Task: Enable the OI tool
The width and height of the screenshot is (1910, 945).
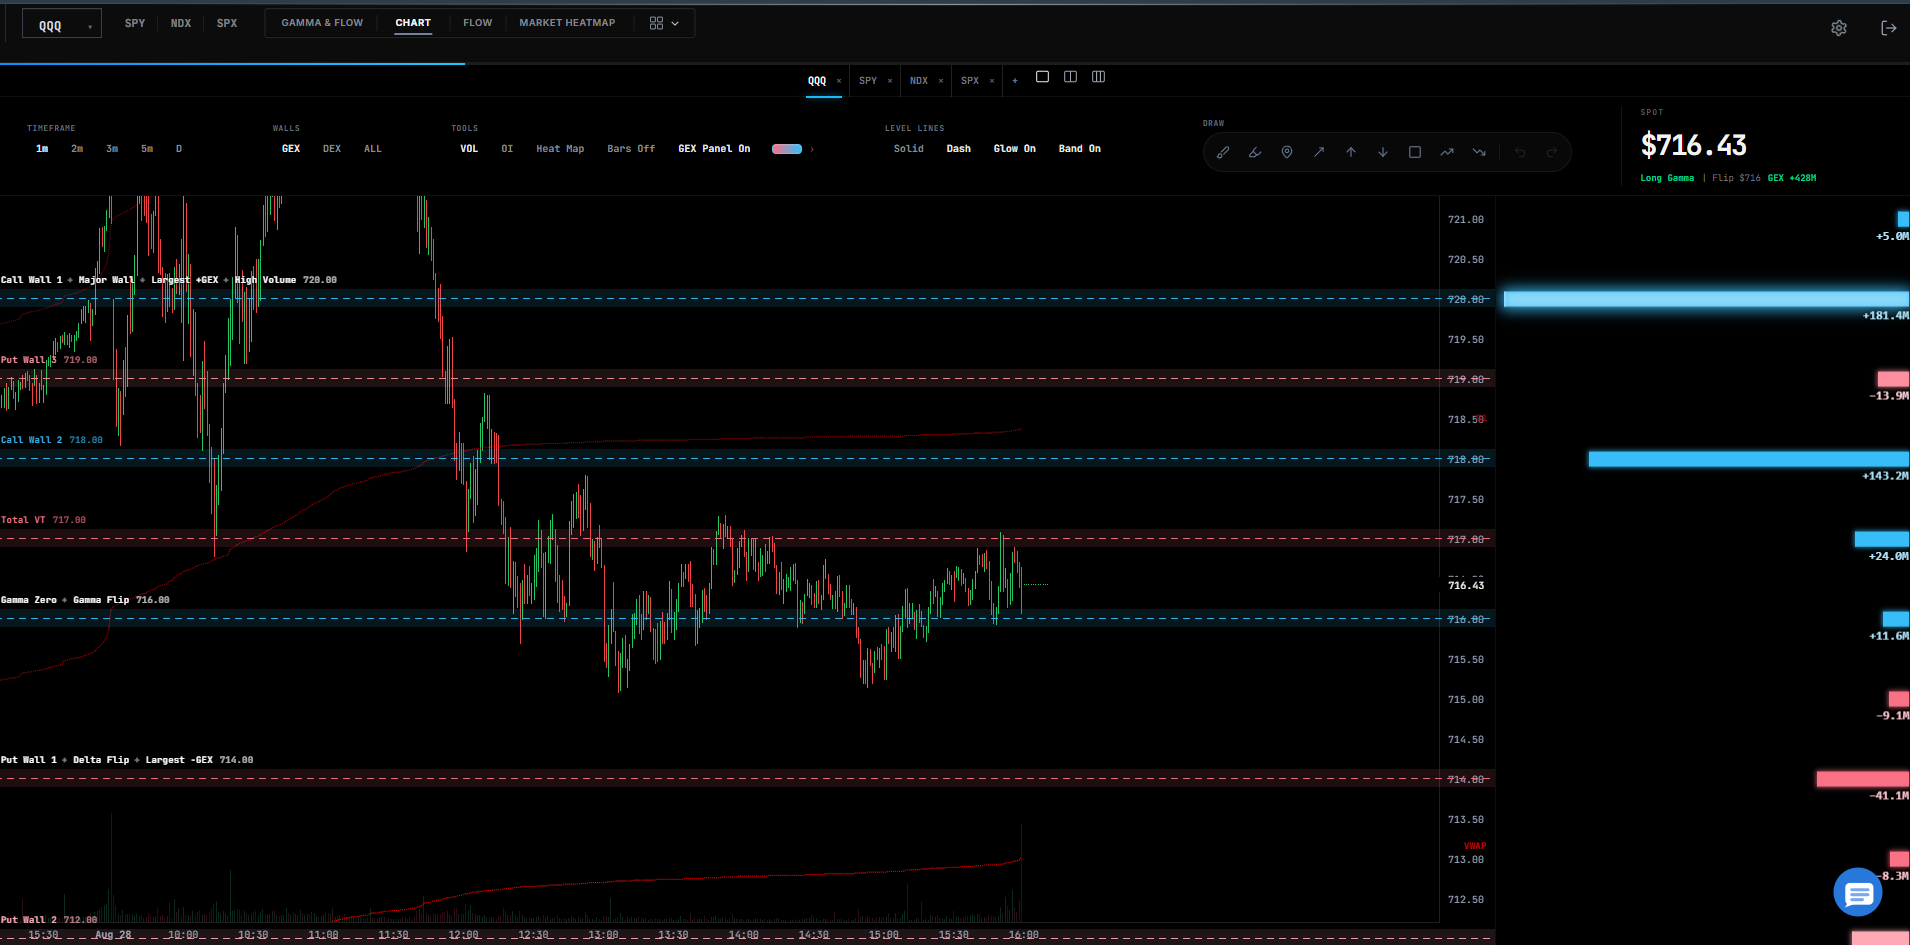Action: (507, 149)
